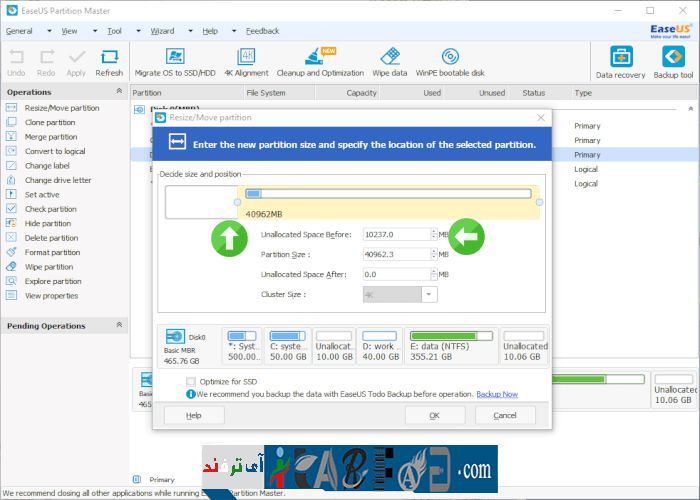Collapse the Operations panel

[120, 92]
